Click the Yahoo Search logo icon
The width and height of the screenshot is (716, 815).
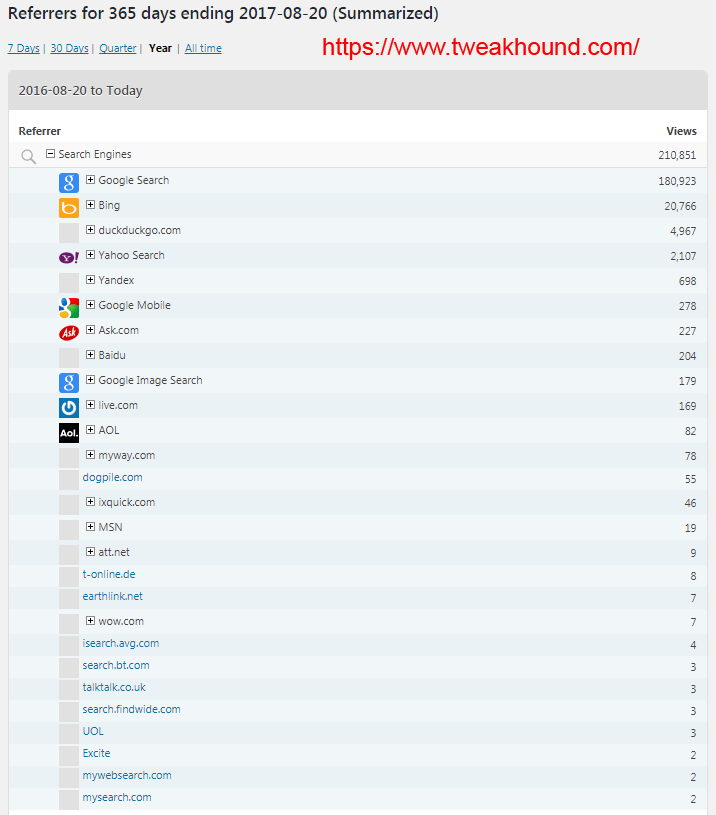pyautogui.click(x=69, y=257)
